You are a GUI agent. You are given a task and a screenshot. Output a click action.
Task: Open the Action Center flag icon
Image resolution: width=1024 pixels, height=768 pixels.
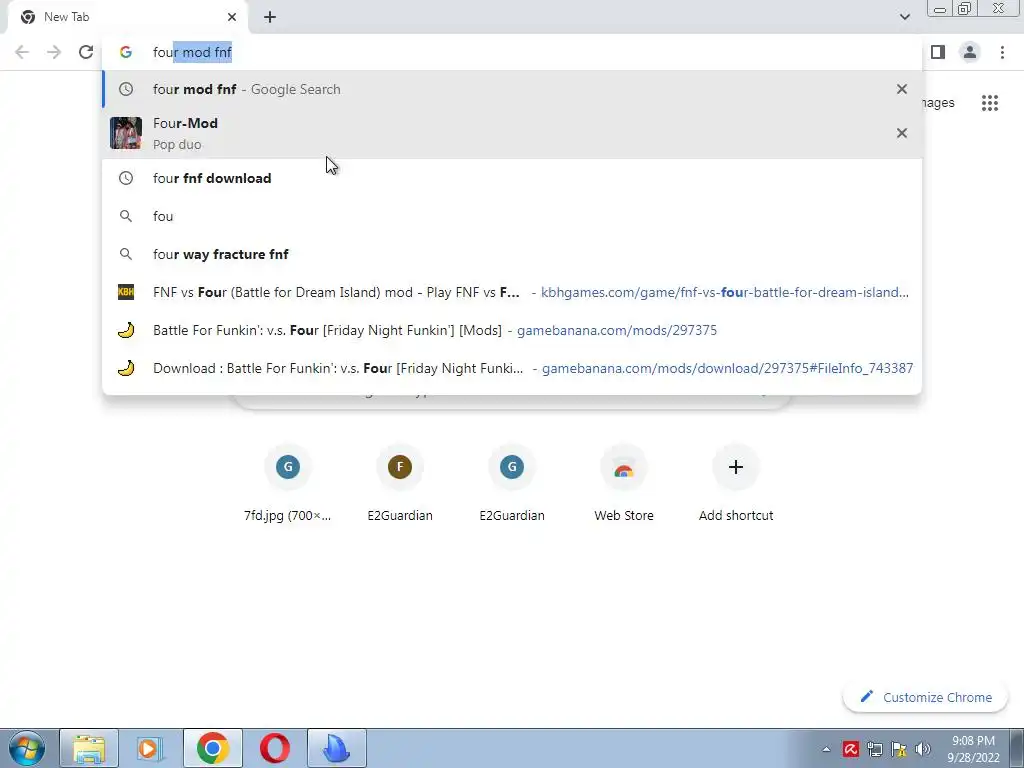tap(899, 749)
